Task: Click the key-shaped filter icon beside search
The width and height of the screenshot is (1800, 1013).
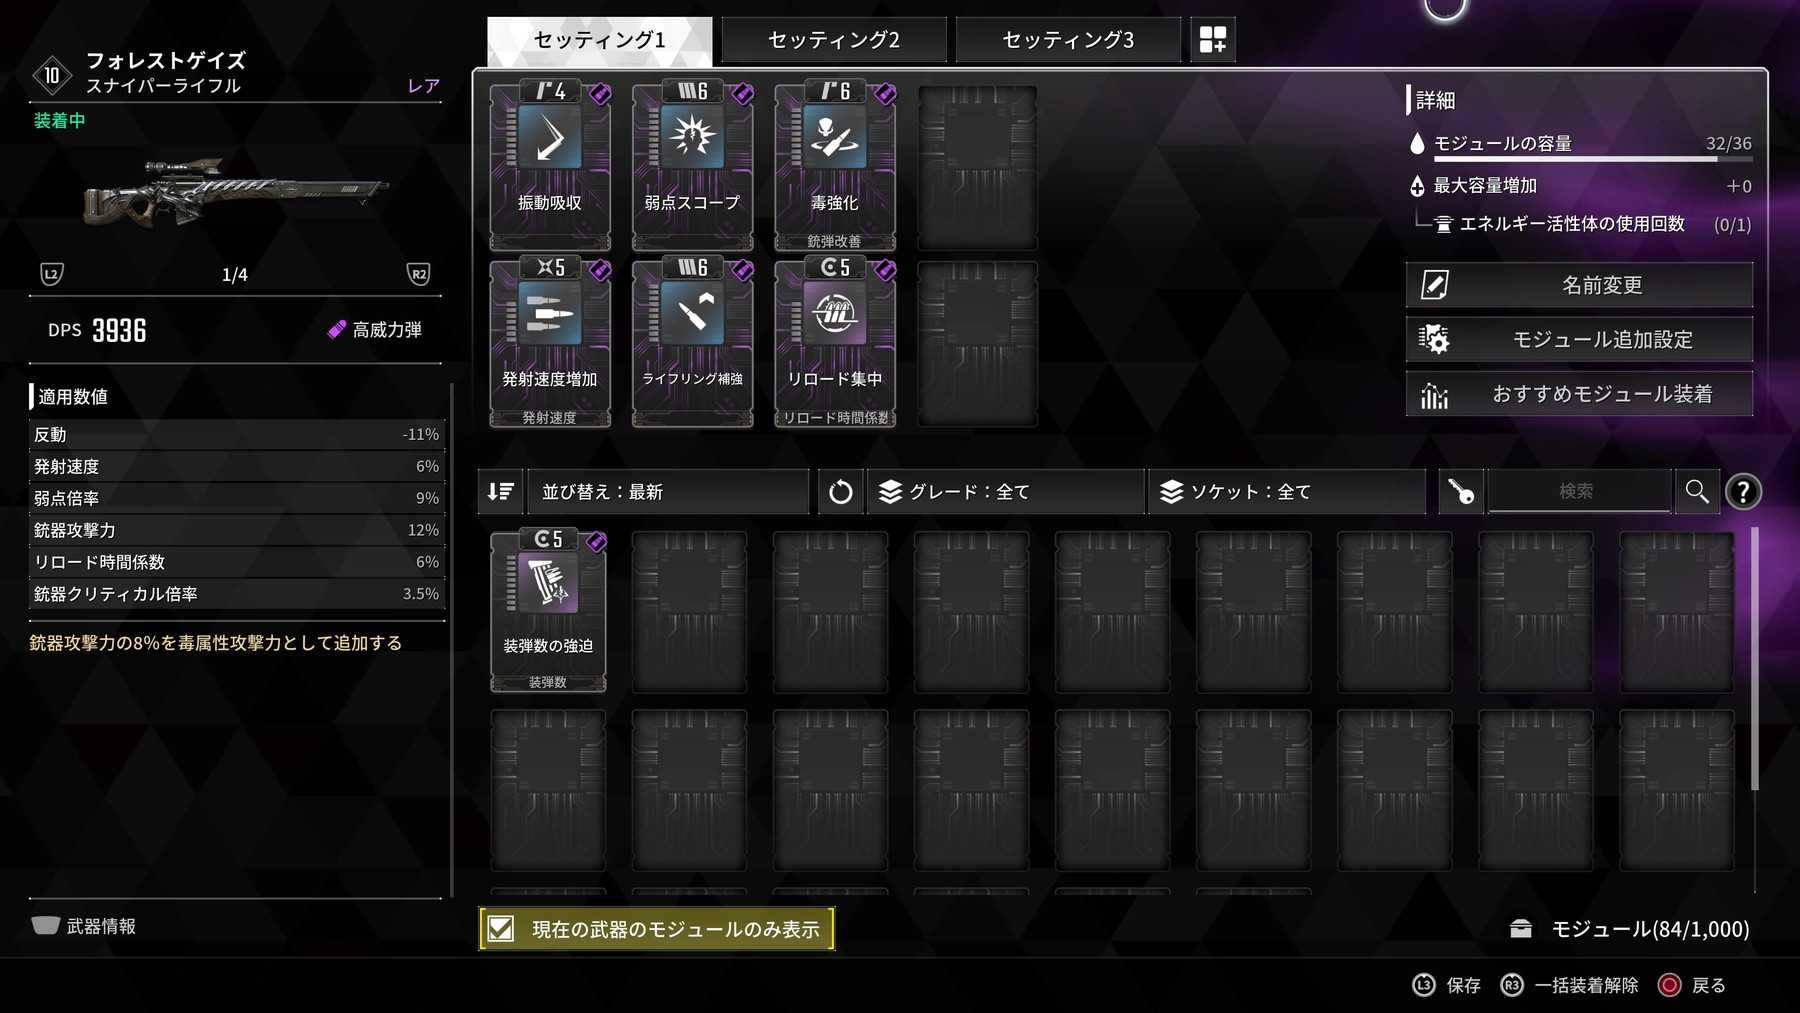Action: click(1461, 491)
